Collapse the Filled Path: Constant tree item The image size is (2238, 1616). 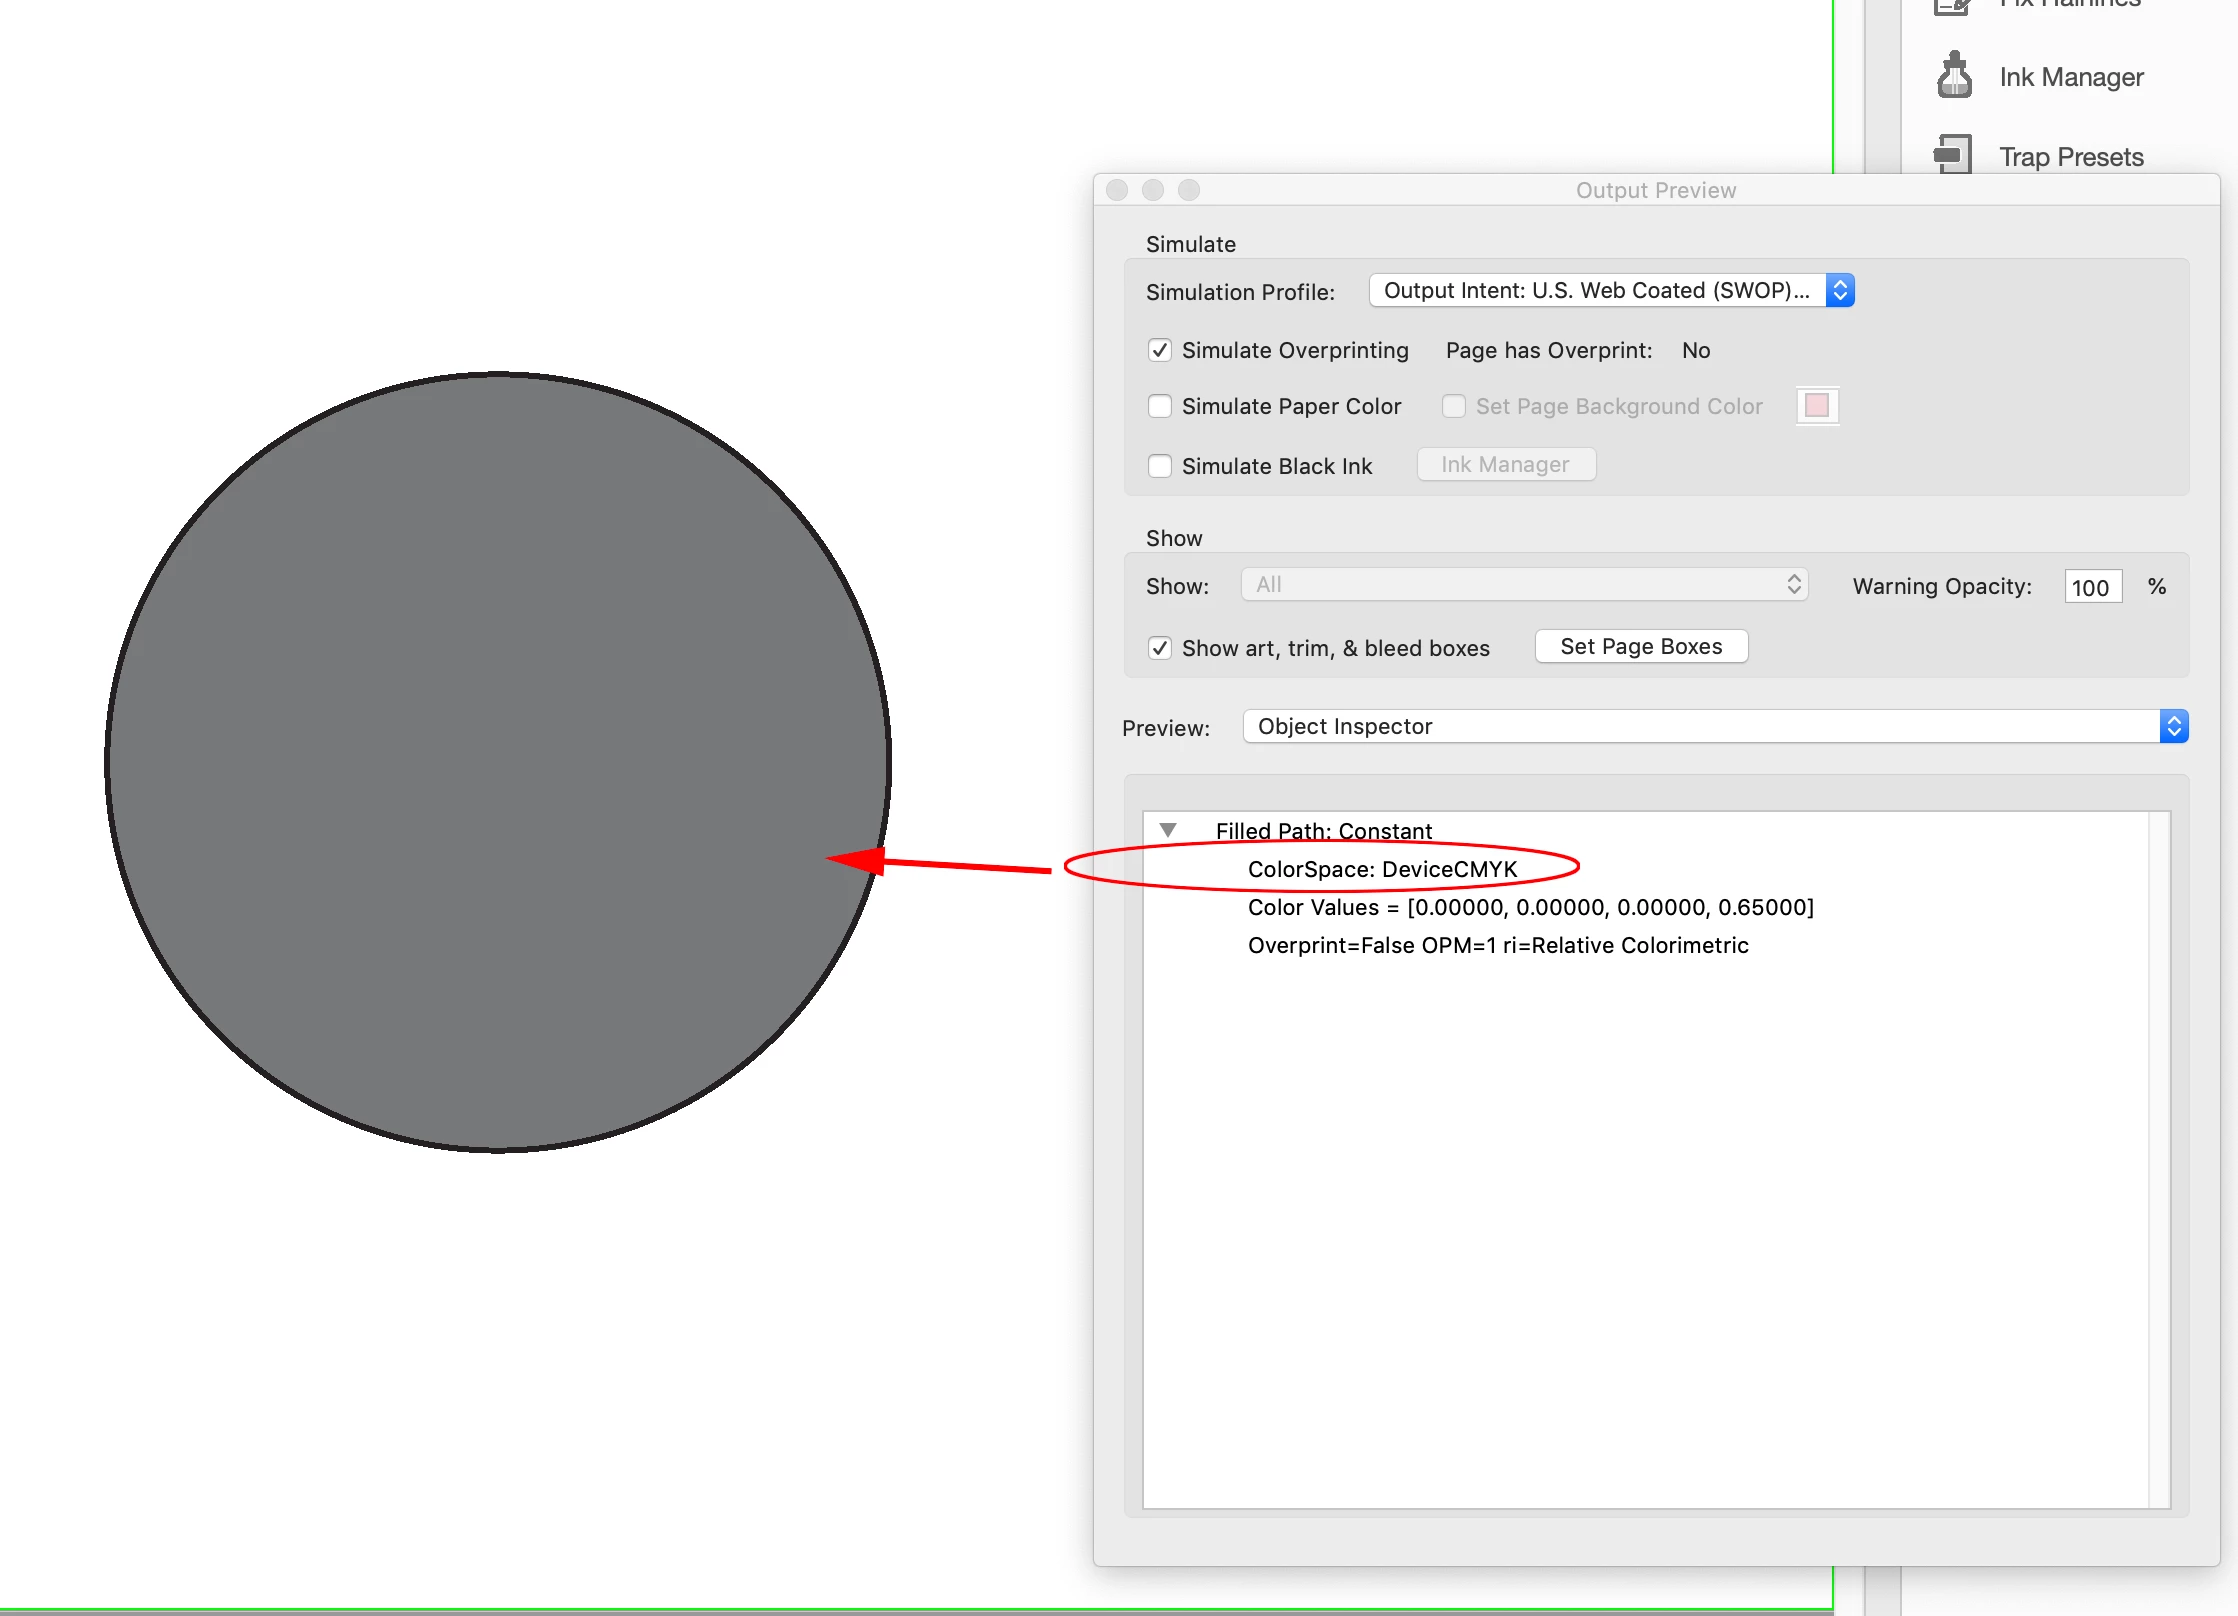pos(1168,830)
